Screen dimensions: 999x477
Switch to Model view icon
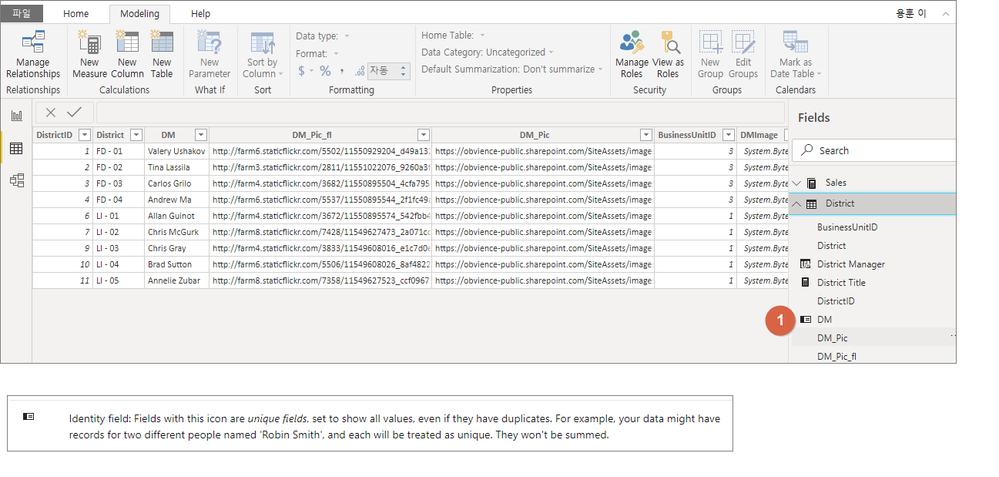[x=17, y=181]
